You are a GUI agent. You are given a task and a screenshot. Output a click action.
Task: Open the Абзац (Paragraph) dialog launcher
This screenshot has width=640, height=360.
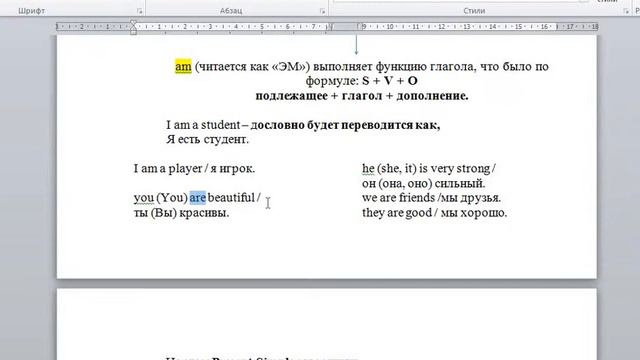(322, 11)
